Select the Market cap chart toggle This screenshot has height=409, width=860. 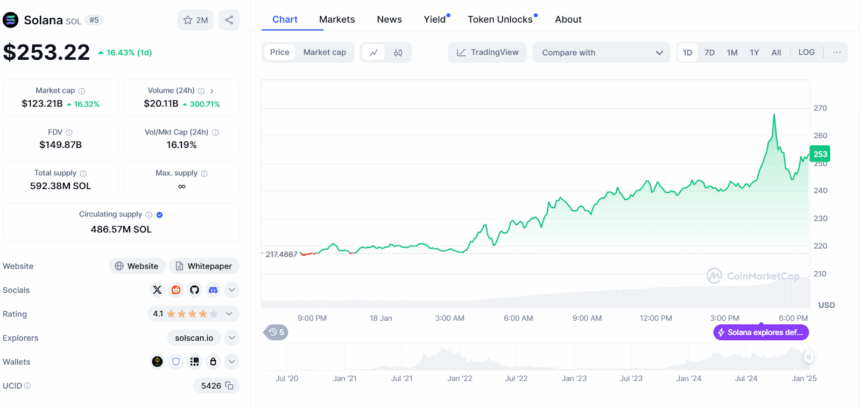pyautogui.click(x=325, y=53)
